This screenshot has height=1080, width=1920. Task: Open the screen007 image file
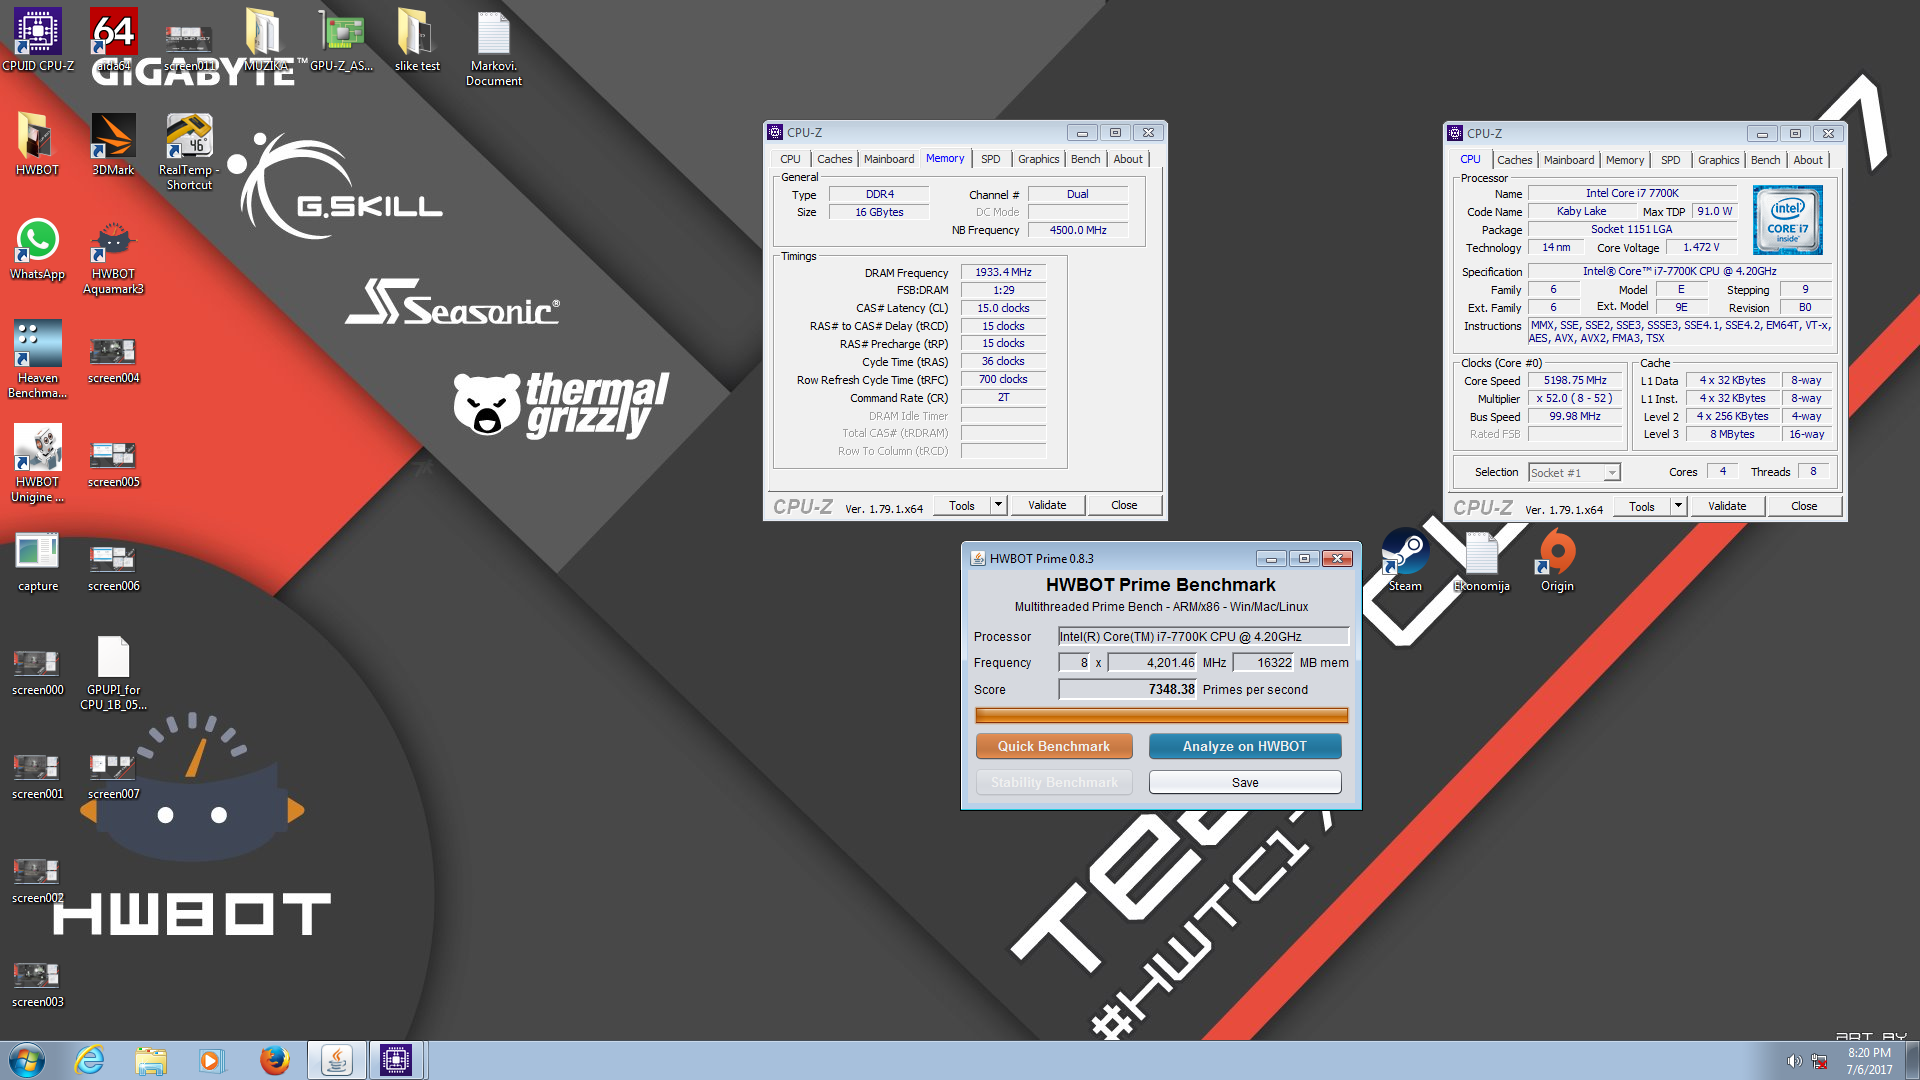tap(113, 776)
